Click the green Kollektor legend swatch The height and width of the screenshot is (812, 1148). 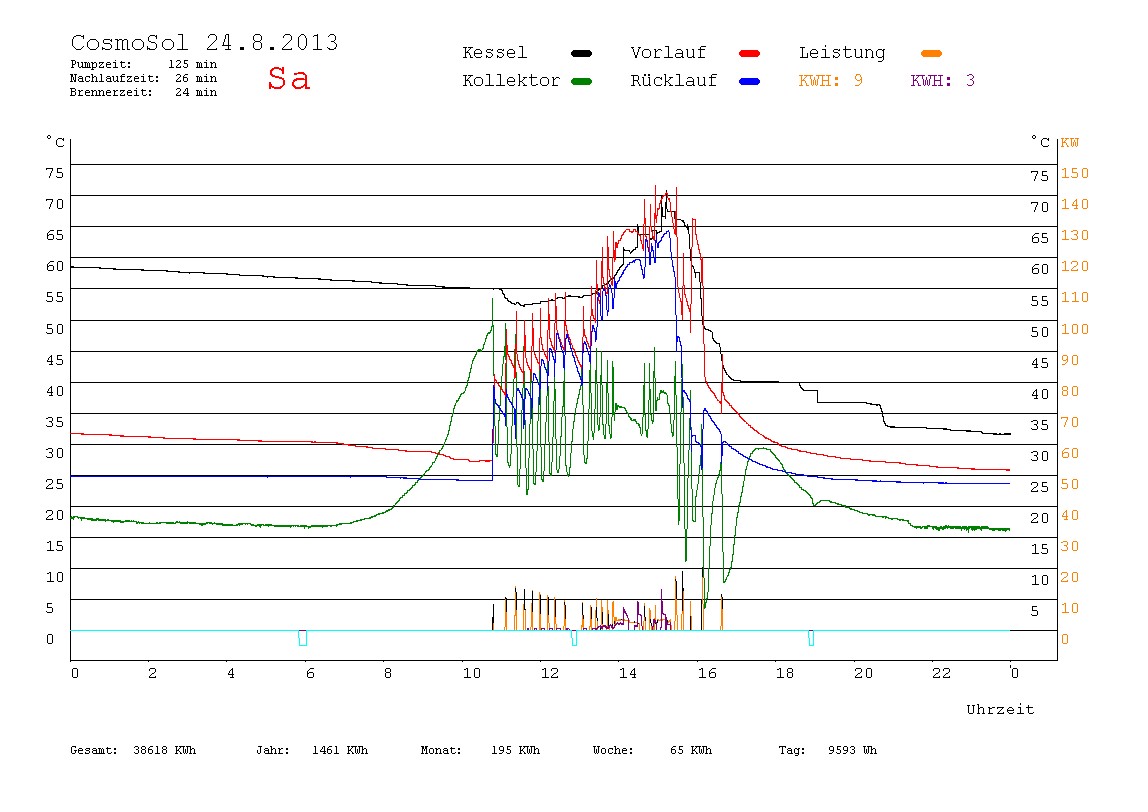click(581, 81)
